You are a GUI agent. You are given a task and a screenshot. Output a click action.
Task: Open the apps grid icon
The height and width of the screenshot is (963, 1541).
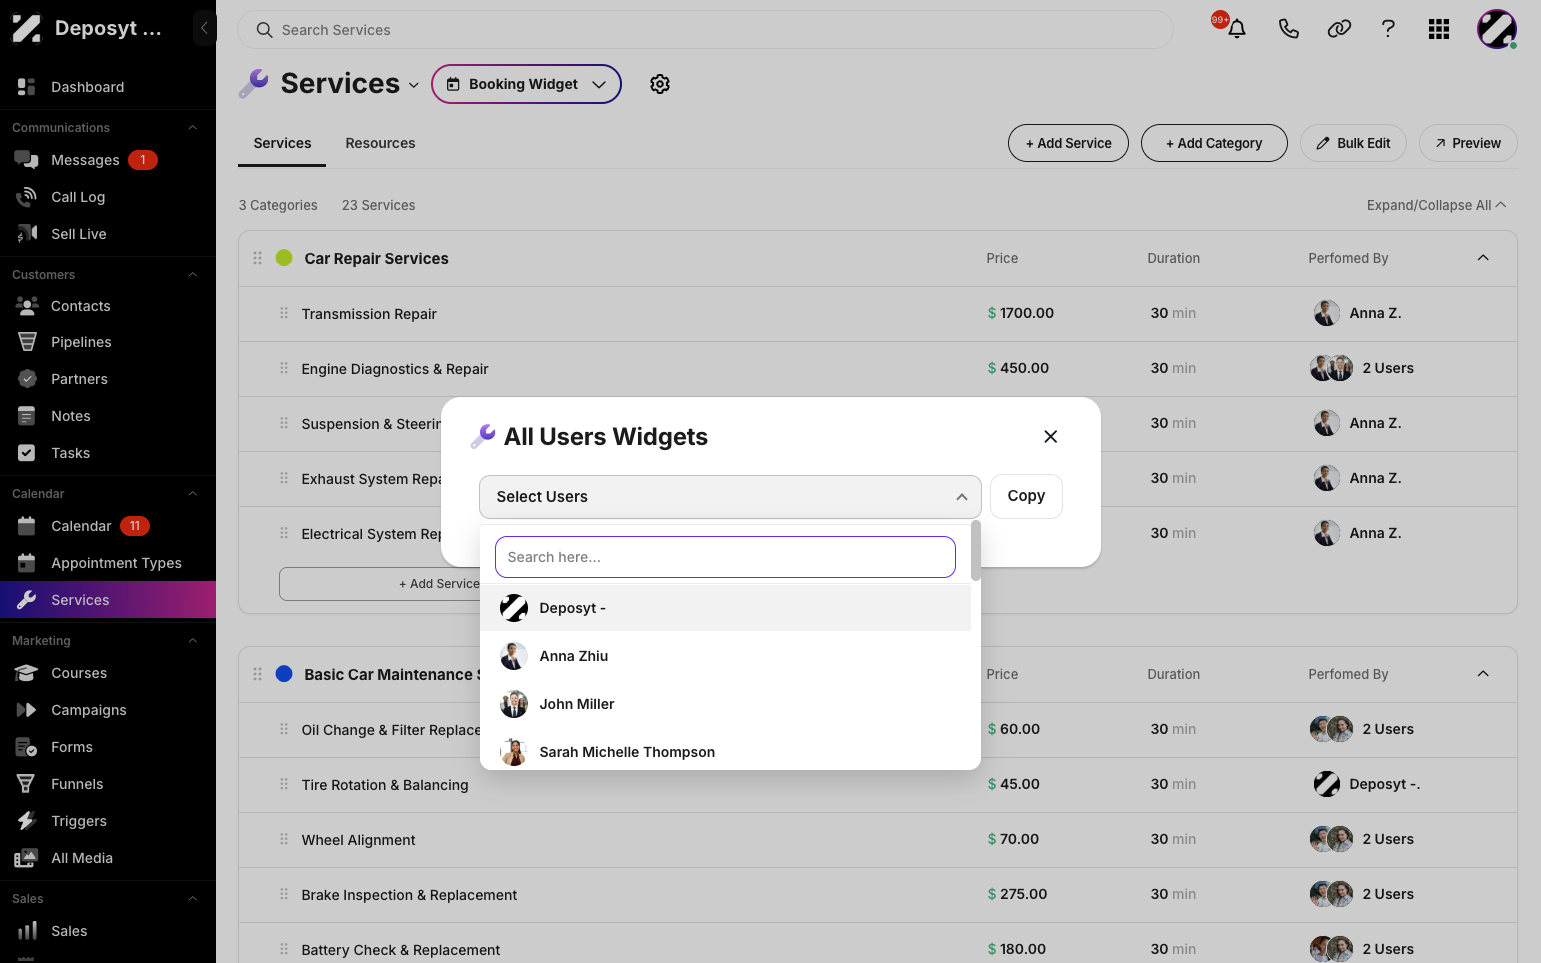[1439, 29]
